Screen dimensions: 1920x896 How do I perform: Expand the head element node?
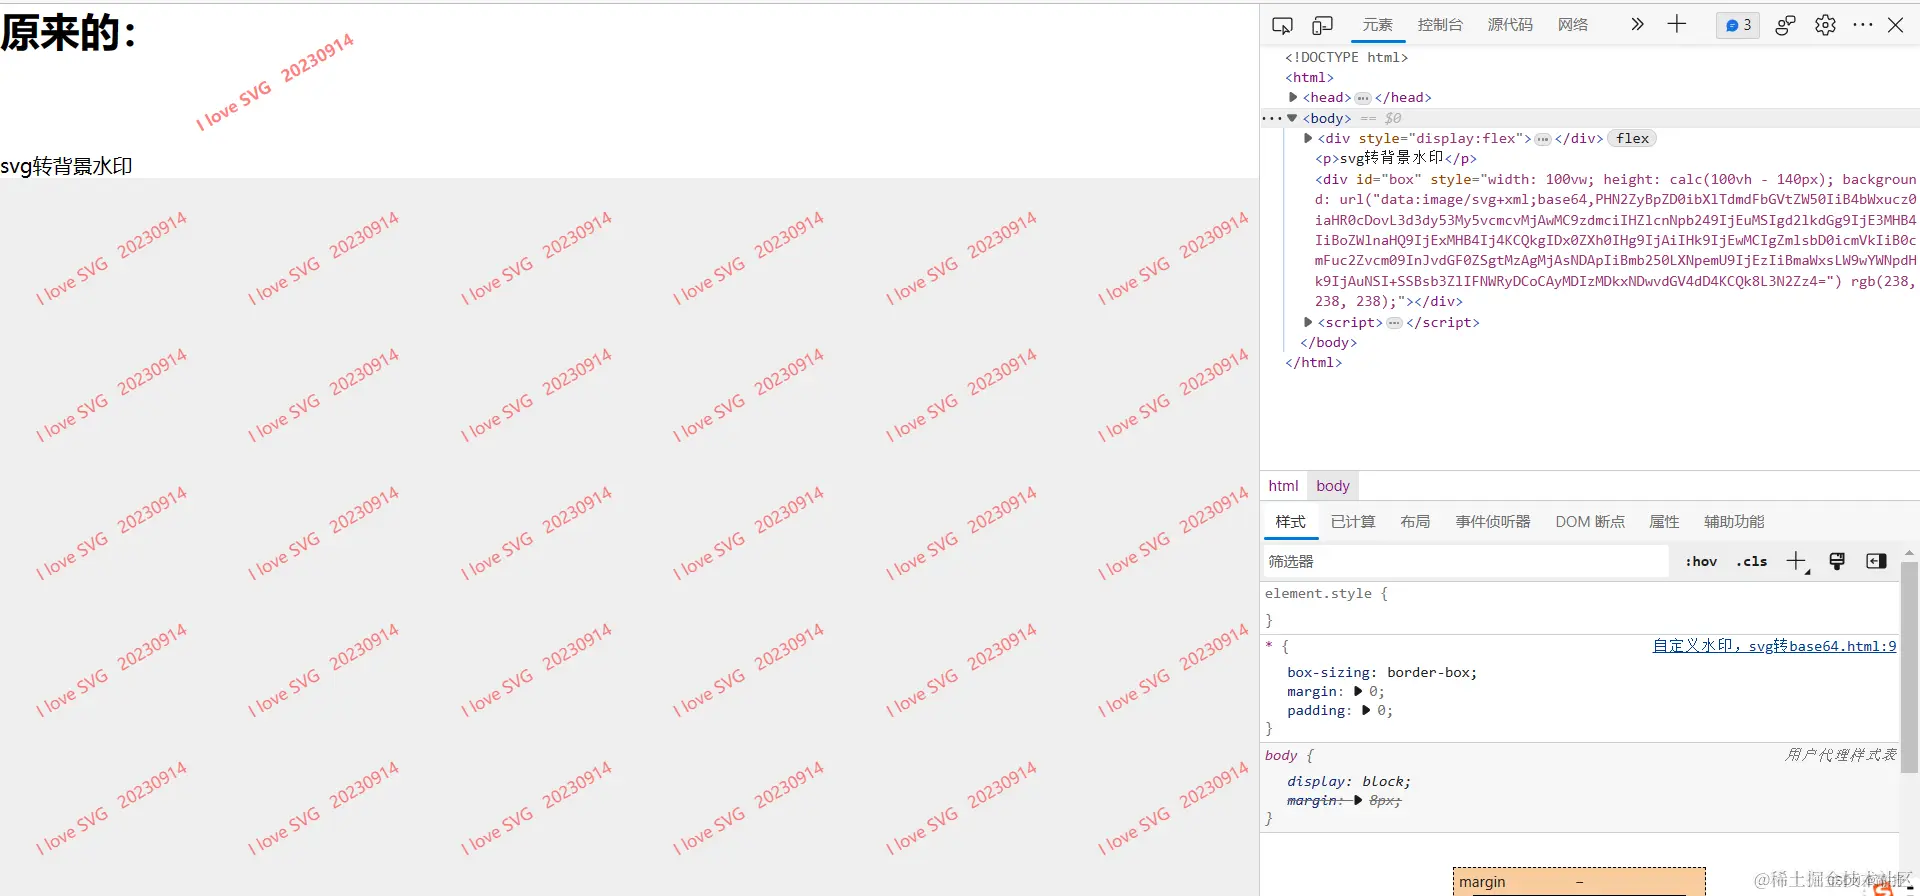1293,97
